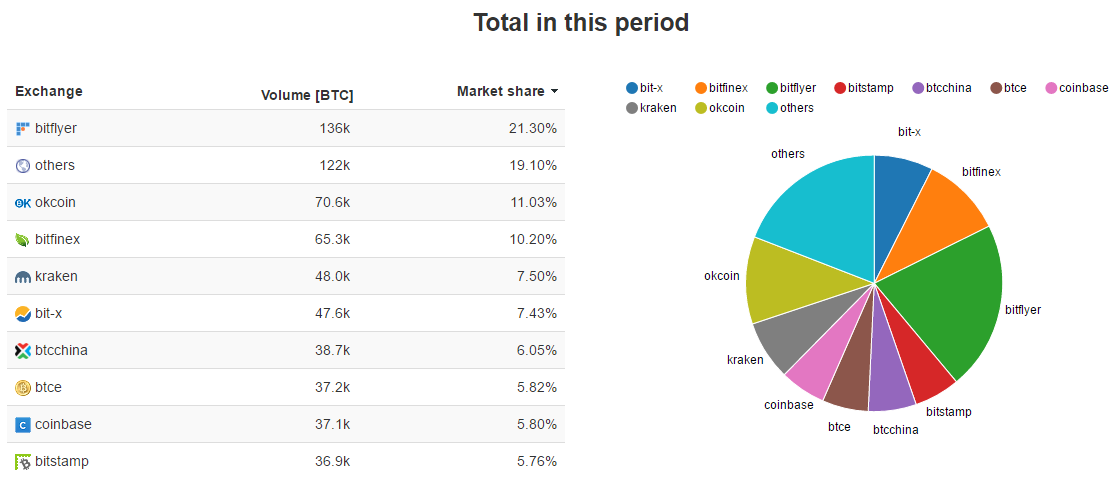The image size is (1119, 481).
Task: Click the bit-x logo icon in table
Action: point(23,314)
